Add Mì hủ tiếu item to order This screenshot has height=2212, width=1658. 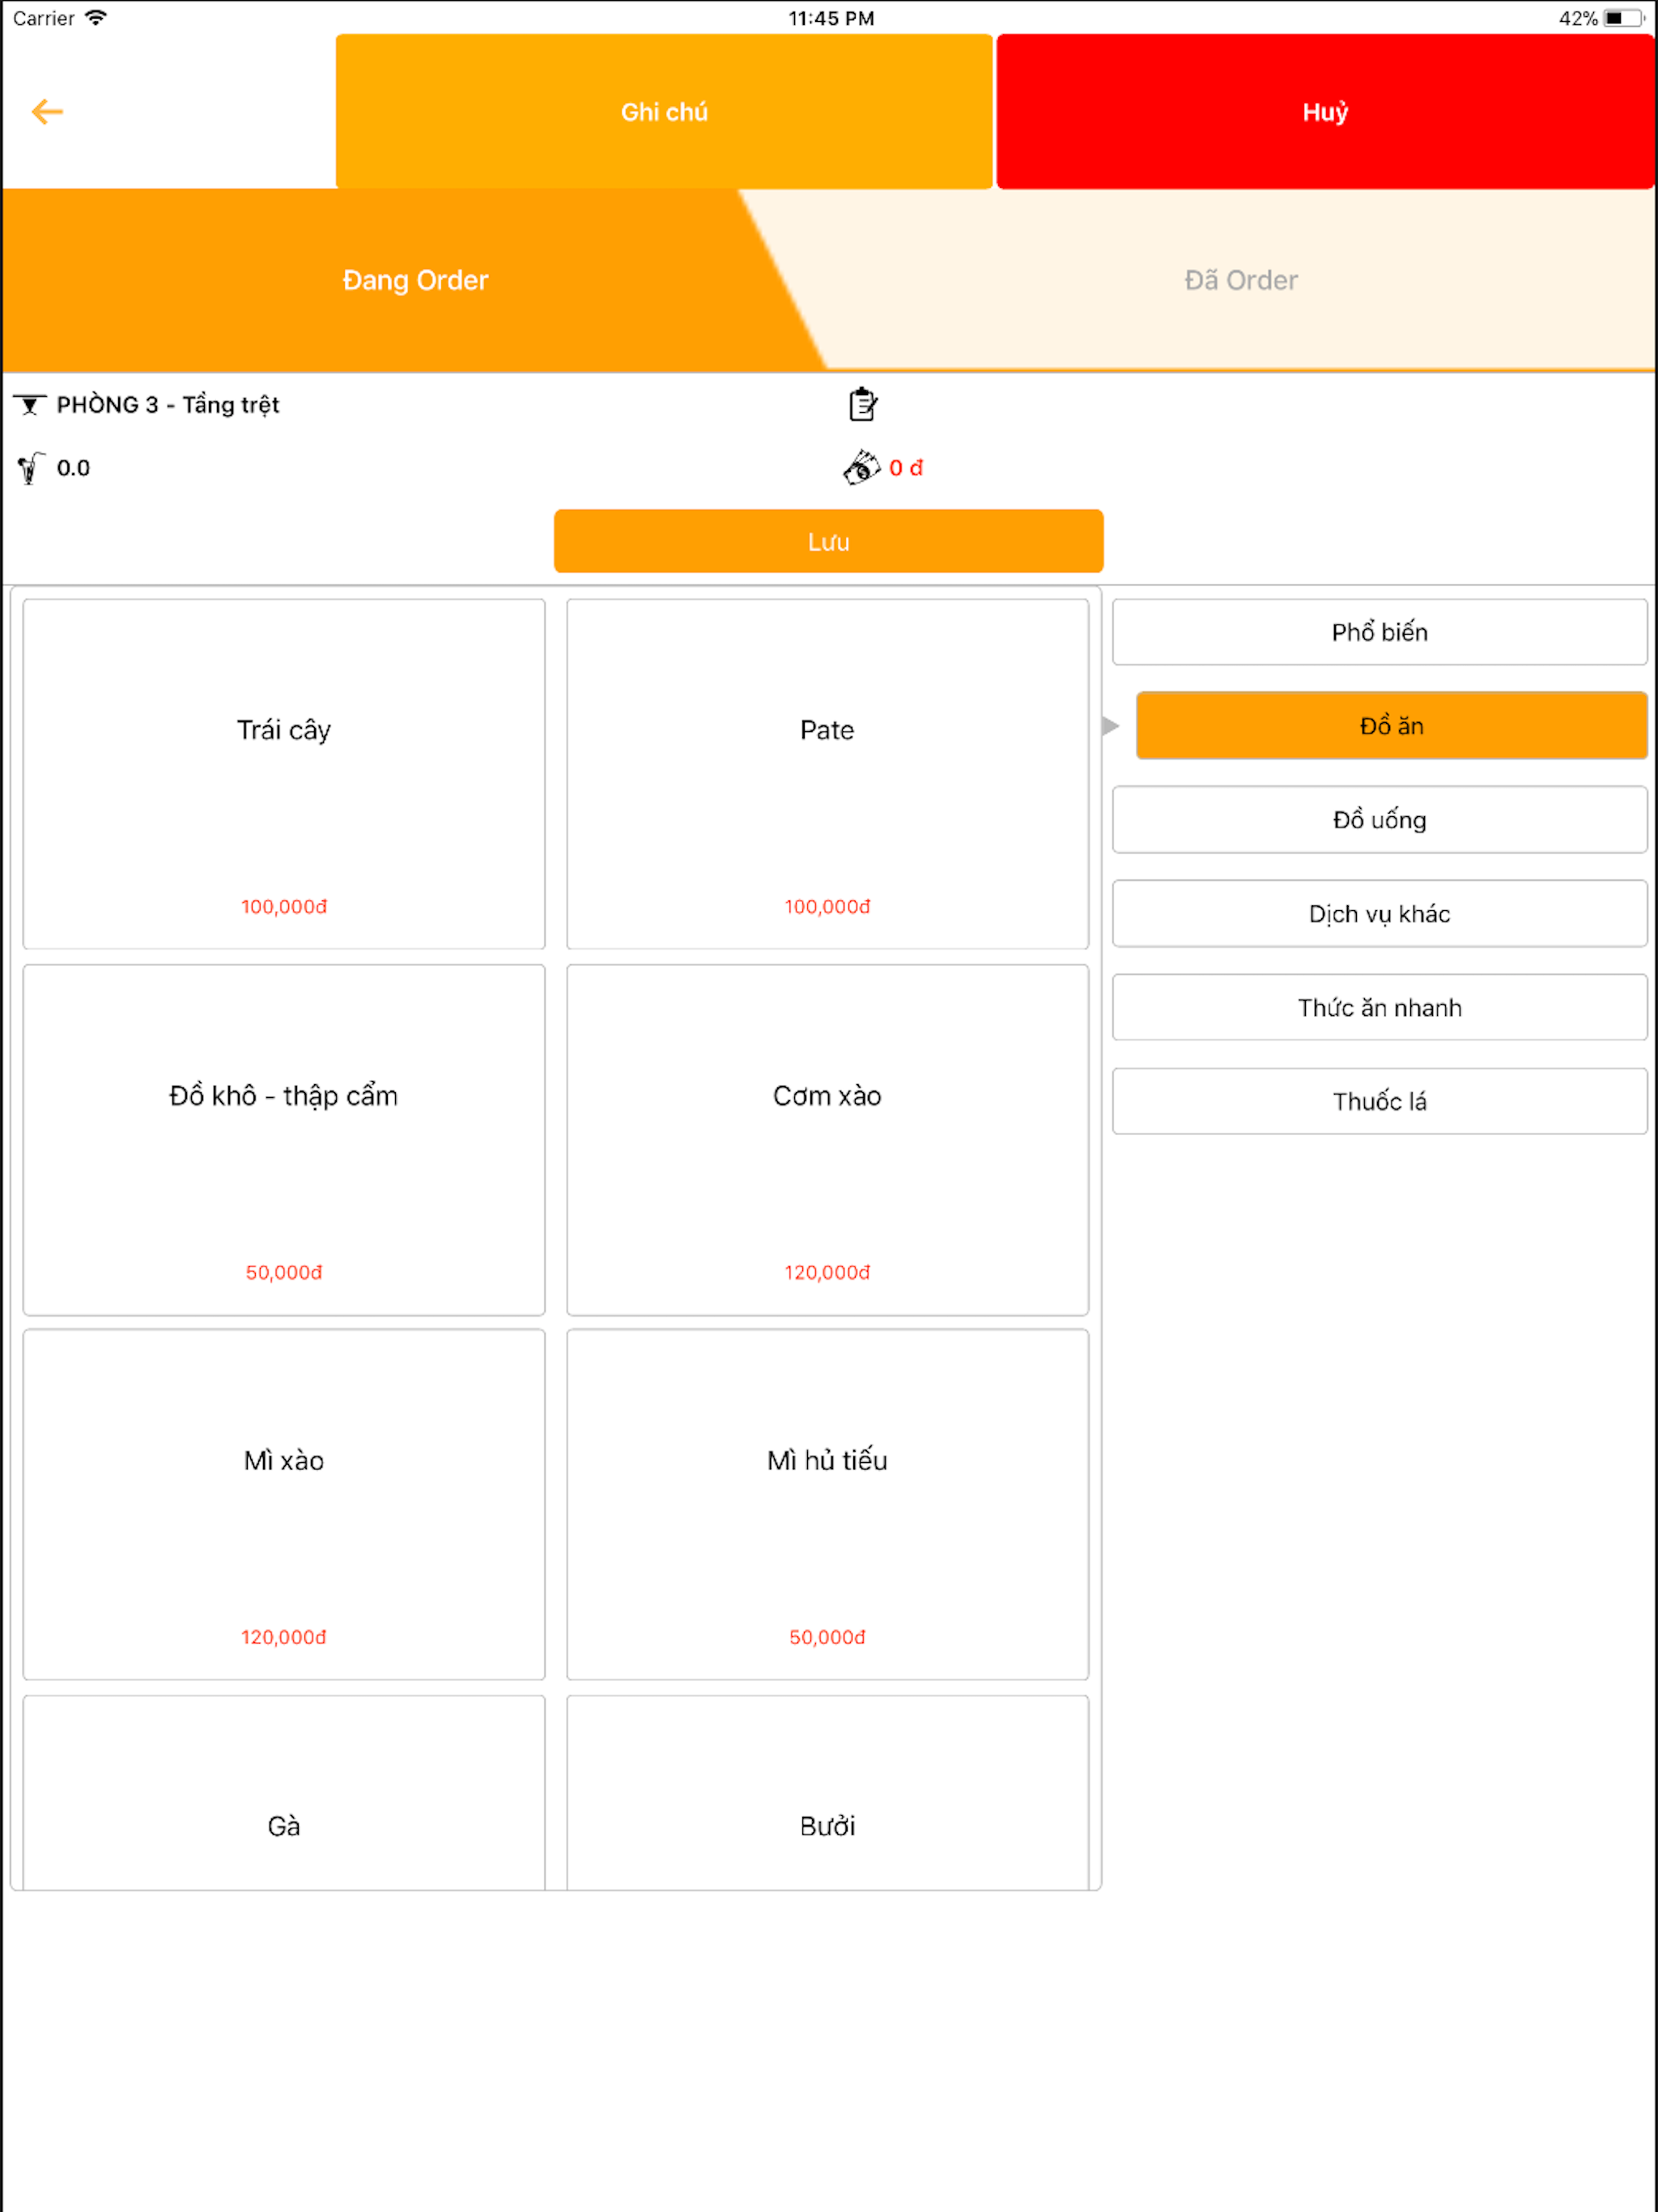(x=827, y=1505)
